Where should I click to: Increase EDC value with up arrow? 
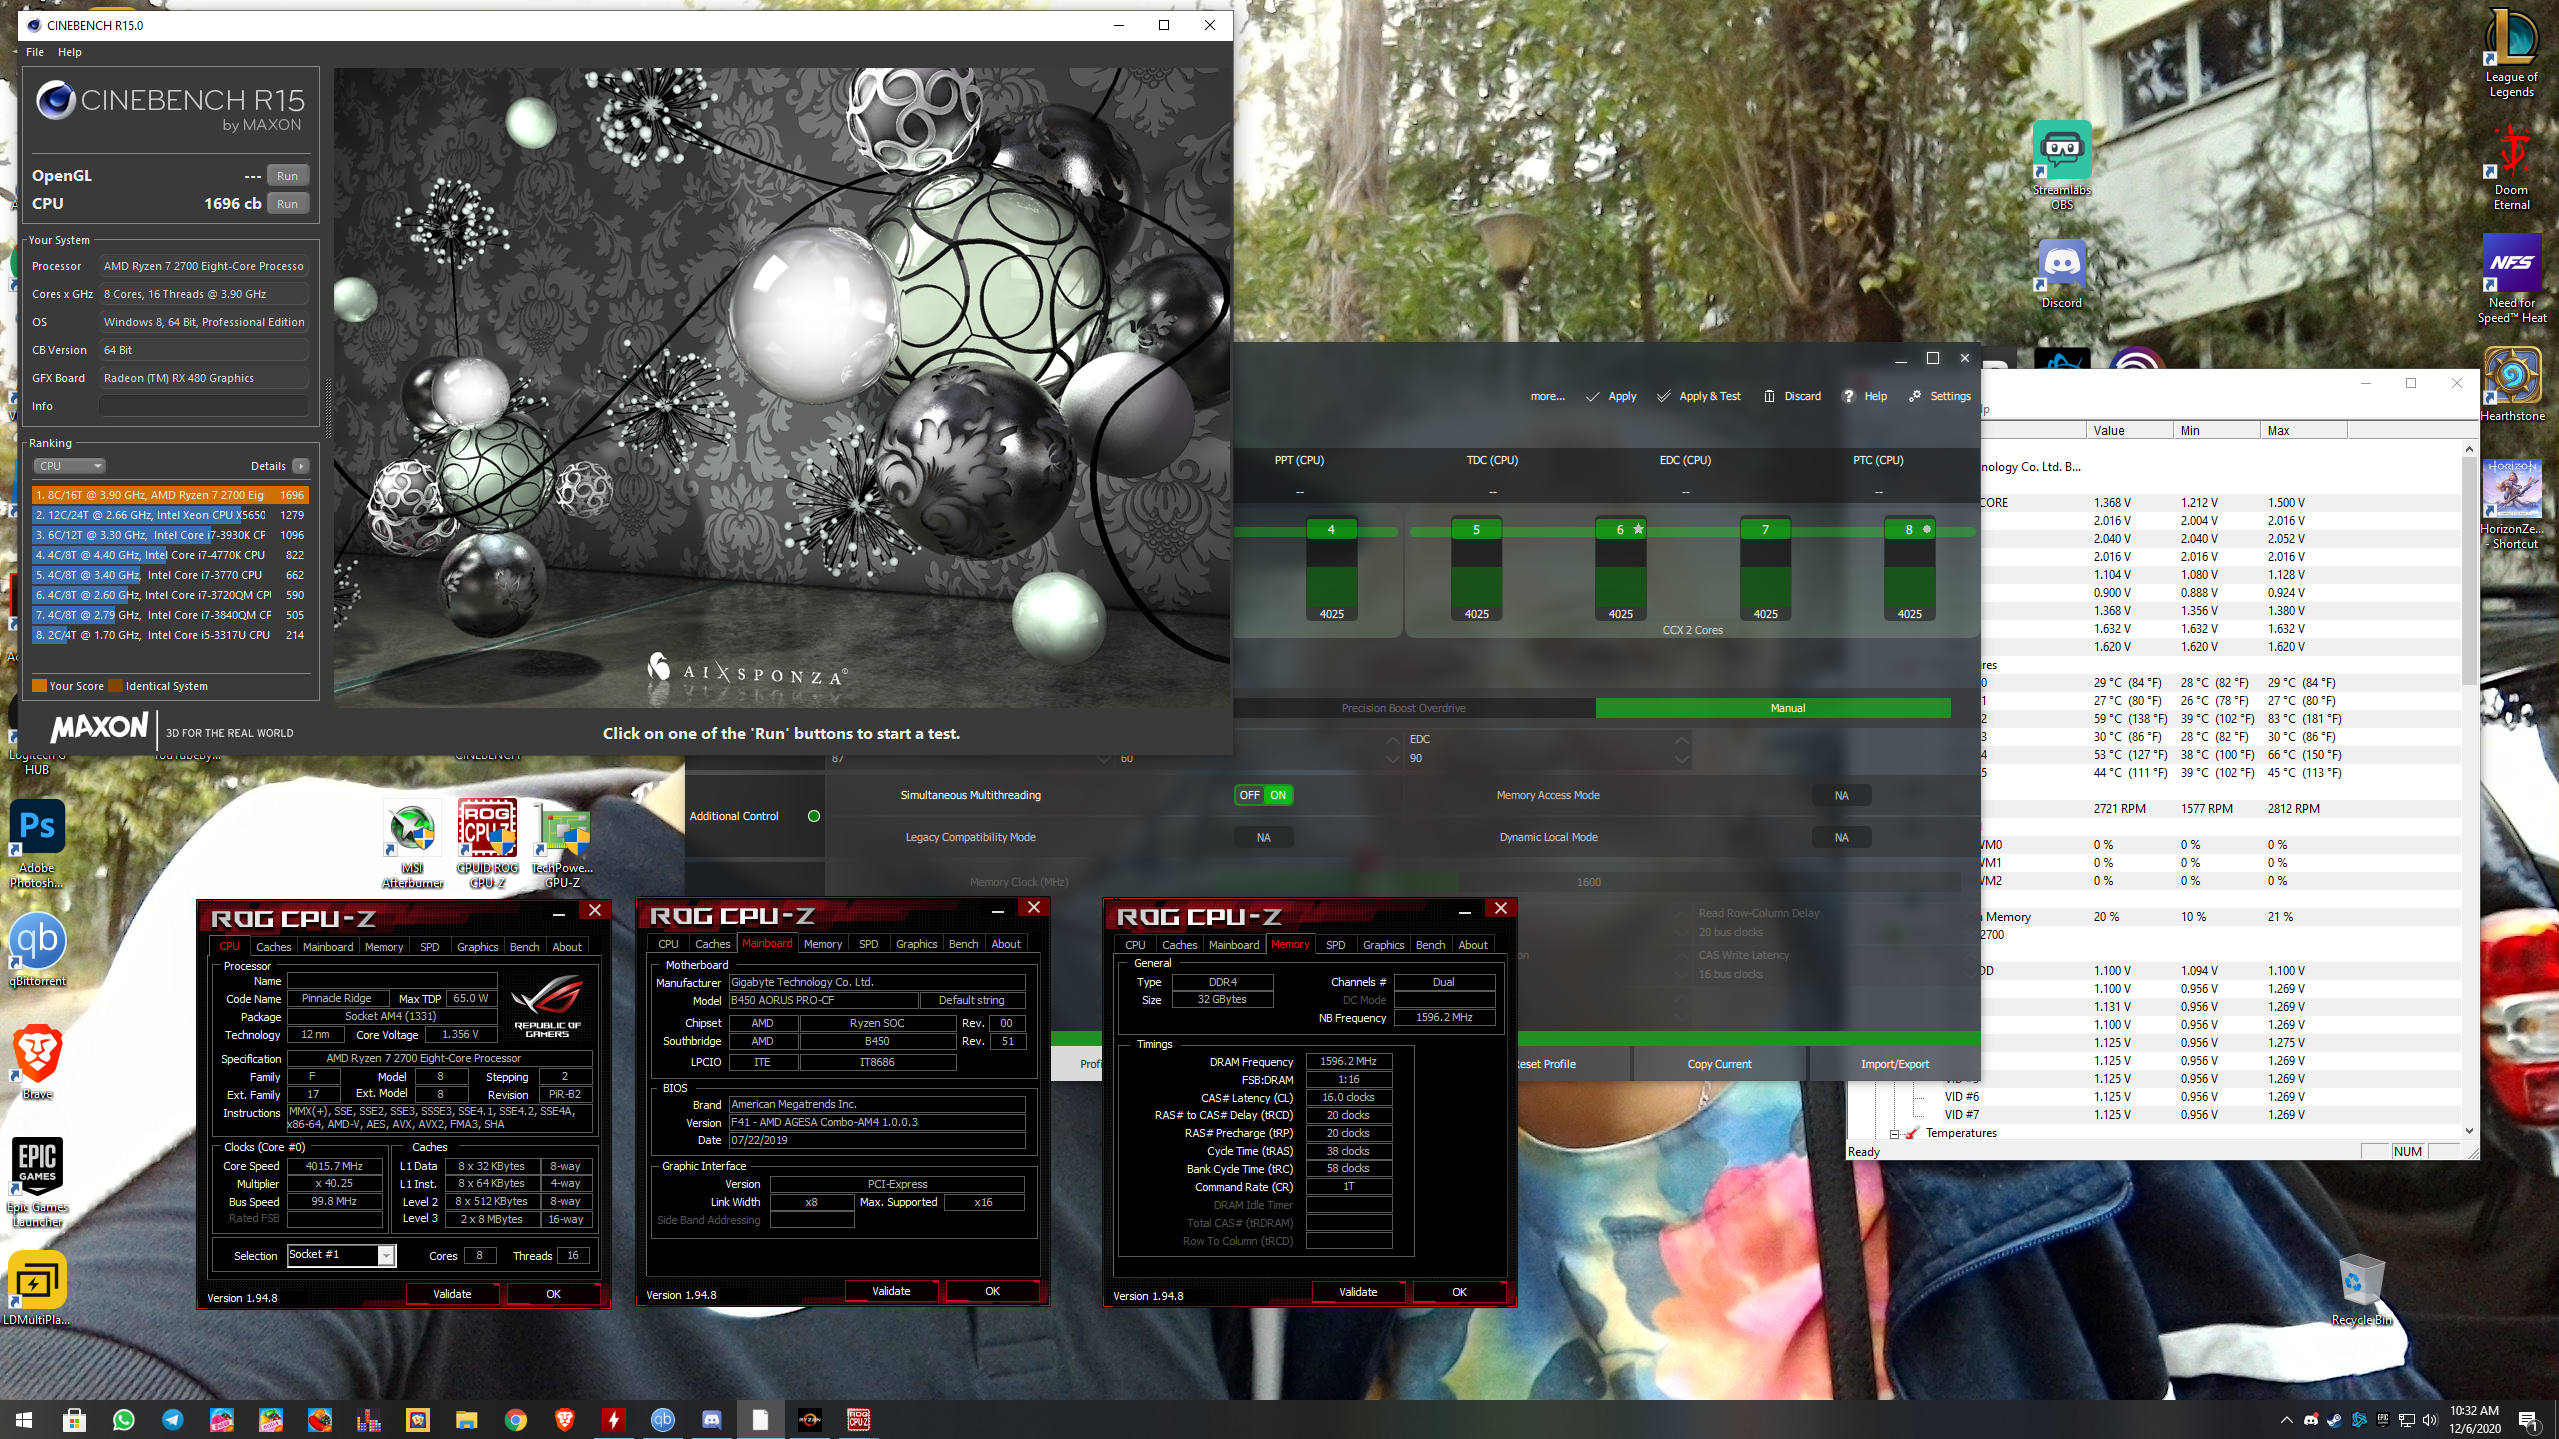click(x=1682, y=739)
